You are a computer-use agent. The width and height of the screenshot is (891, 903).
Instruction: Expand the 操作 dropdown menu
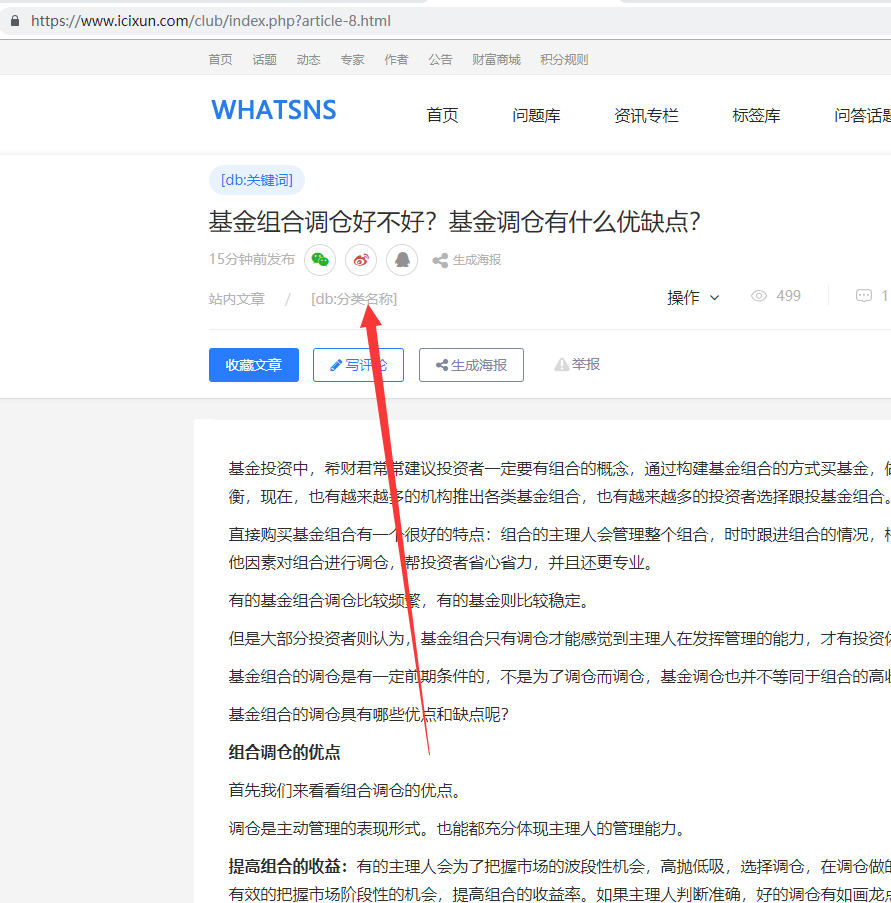(693, 297)
